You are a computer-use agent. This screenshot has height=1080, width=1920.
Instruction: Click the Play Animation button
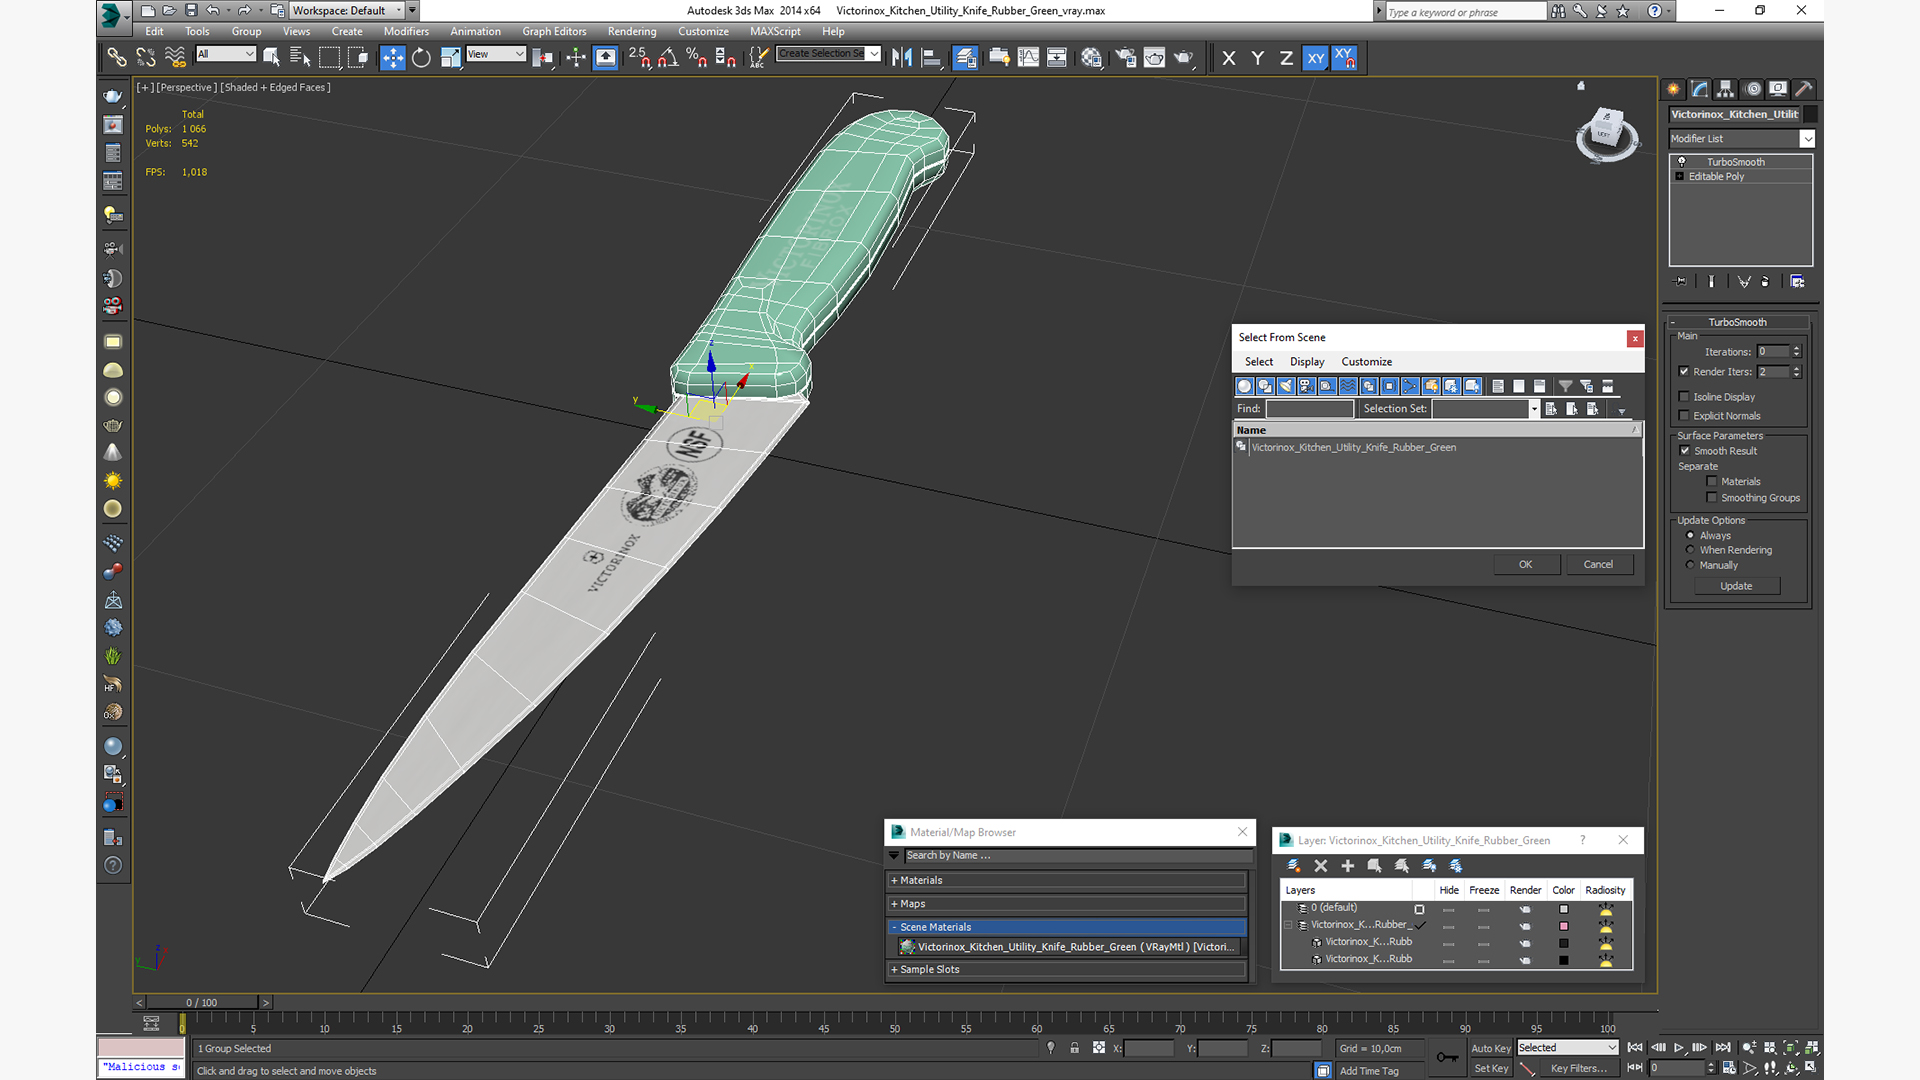point(1679,1047)
